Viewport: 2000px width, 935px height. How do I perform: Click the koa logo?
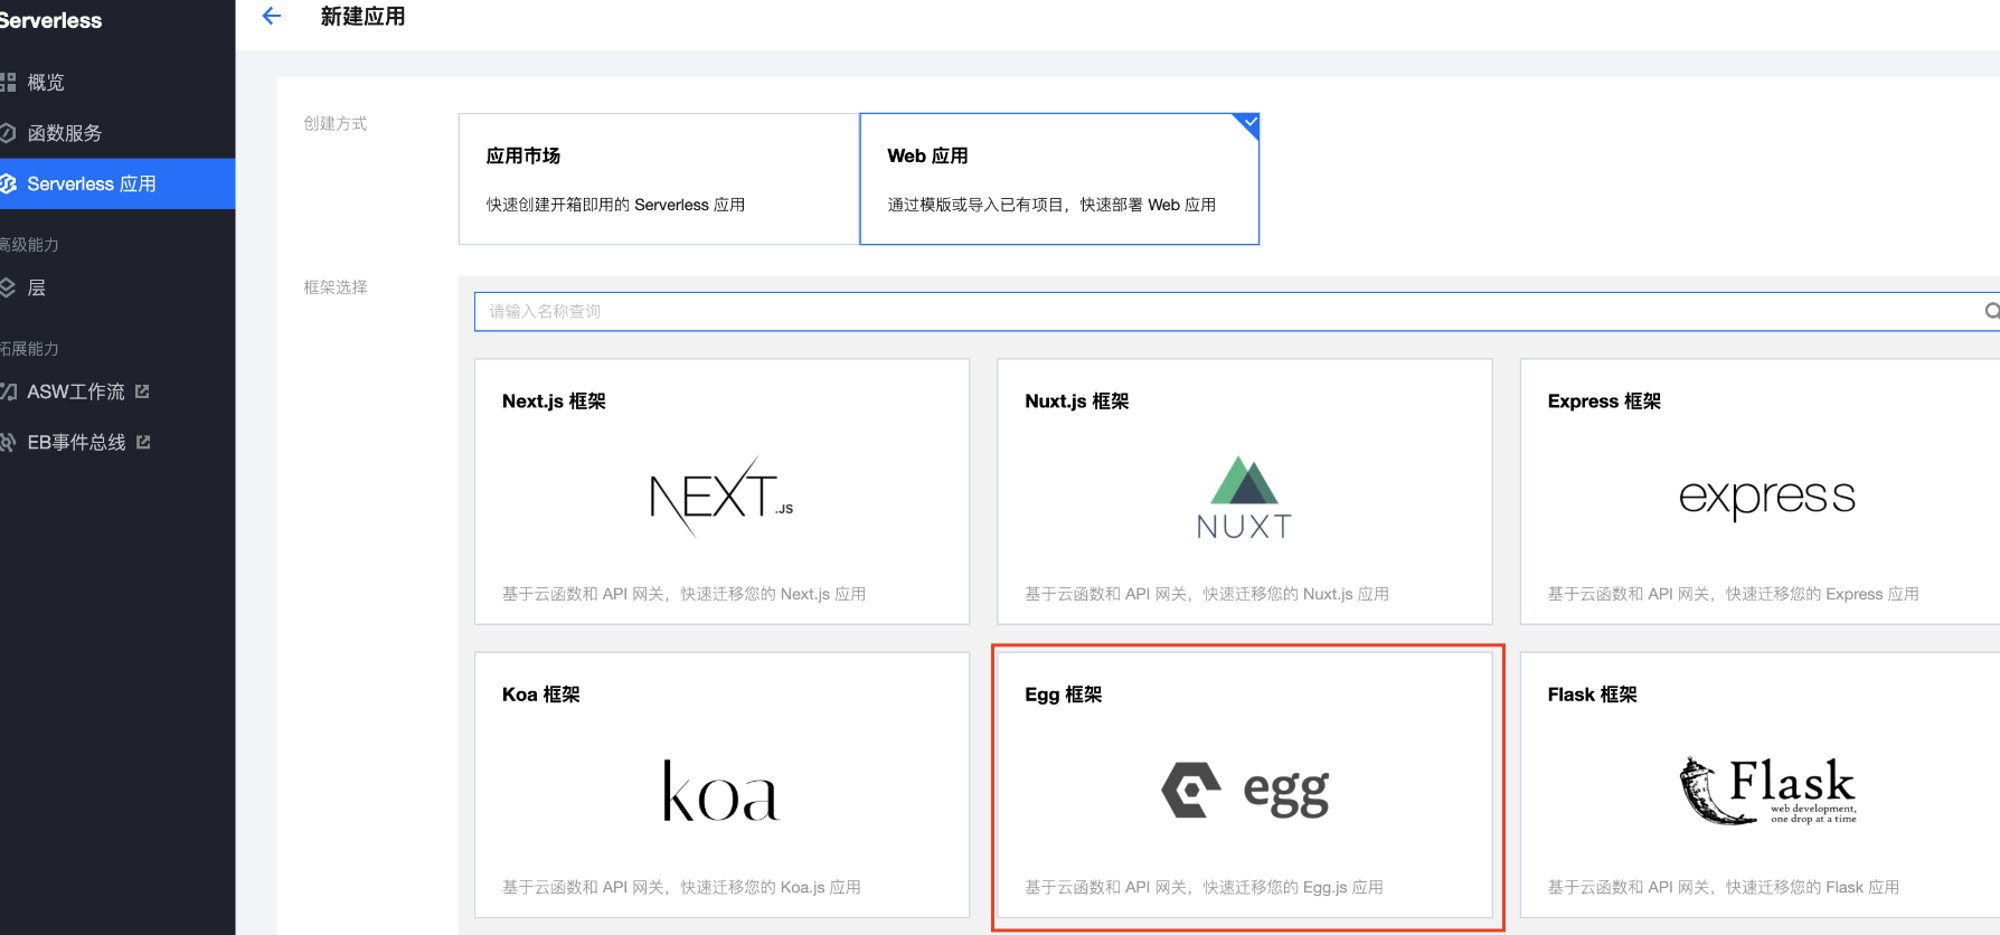pos(721,791)
